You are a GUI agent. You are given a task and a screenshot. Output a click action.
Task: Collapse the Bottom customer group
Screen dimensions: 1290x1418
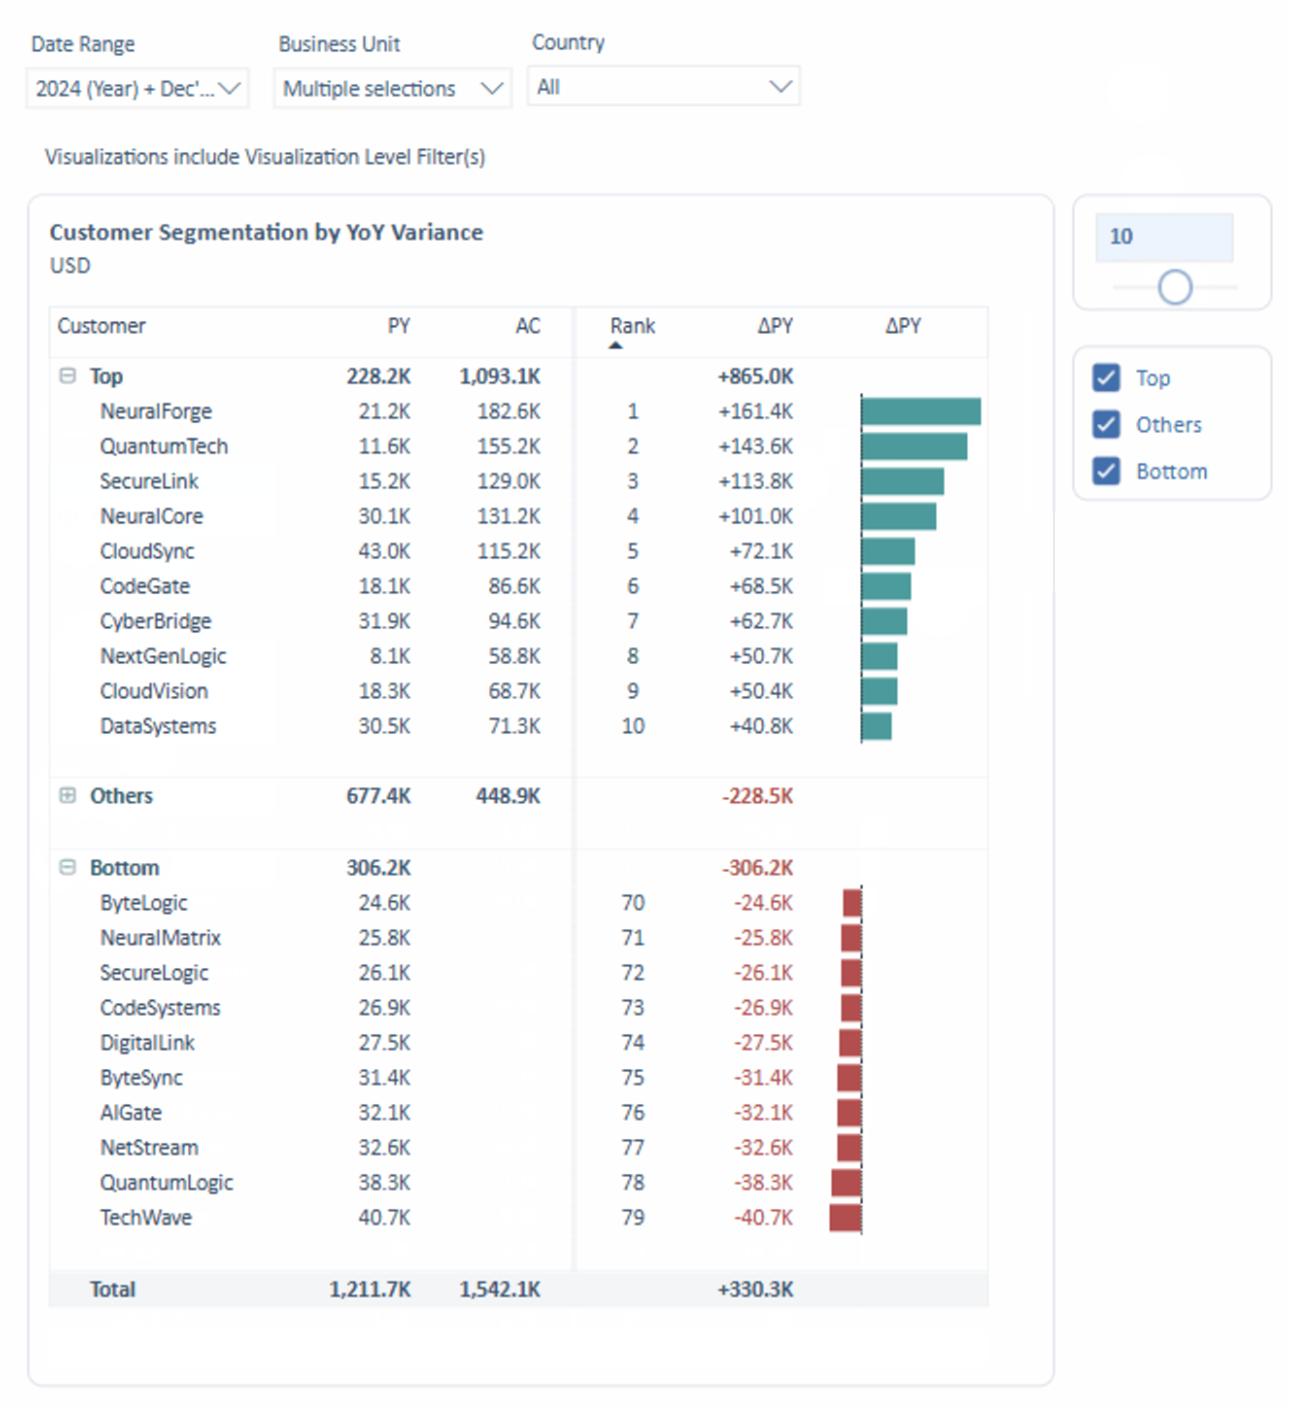67,867
